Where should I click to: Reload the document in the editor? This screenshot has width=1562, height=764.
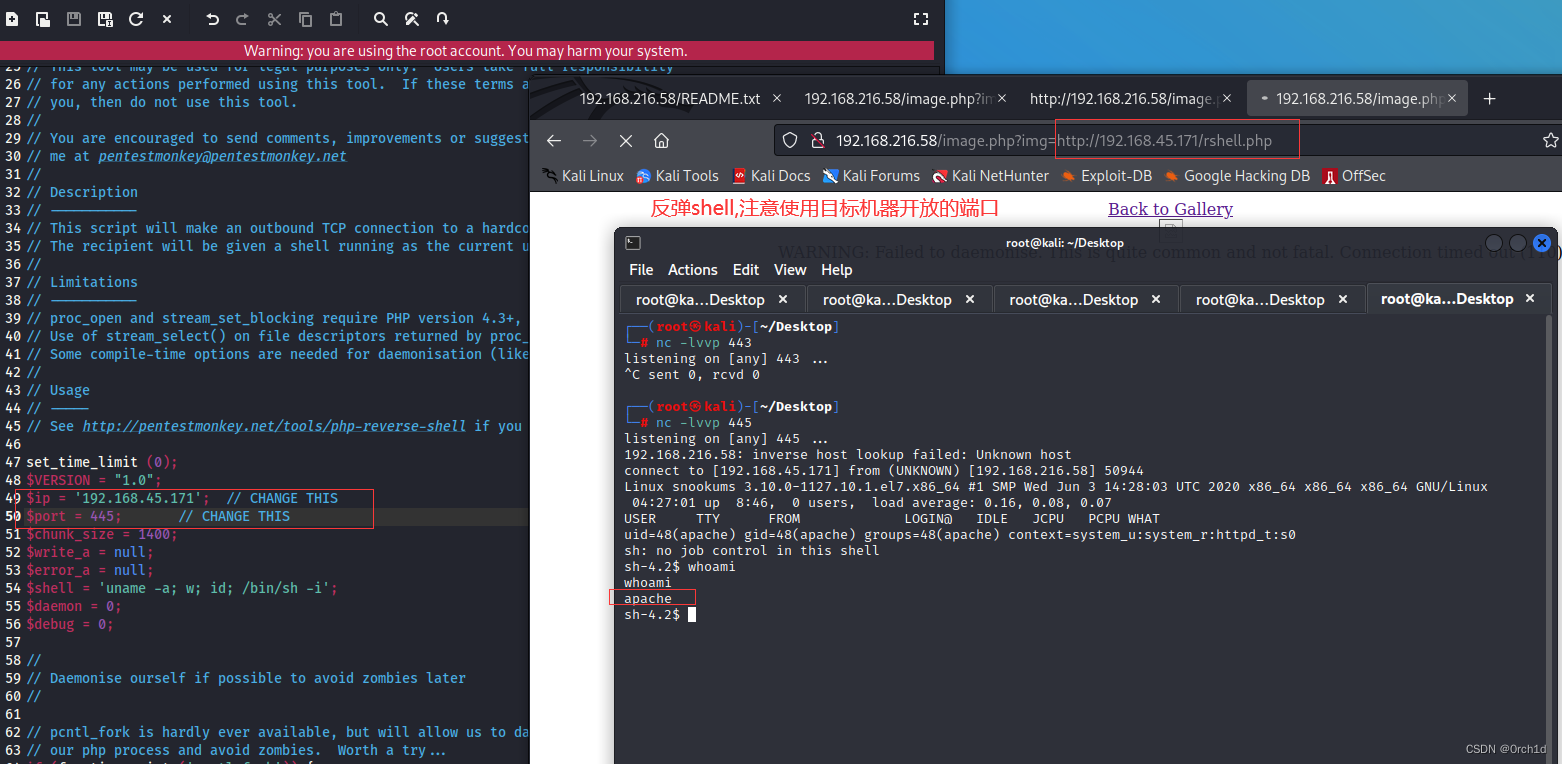[136, 19]
